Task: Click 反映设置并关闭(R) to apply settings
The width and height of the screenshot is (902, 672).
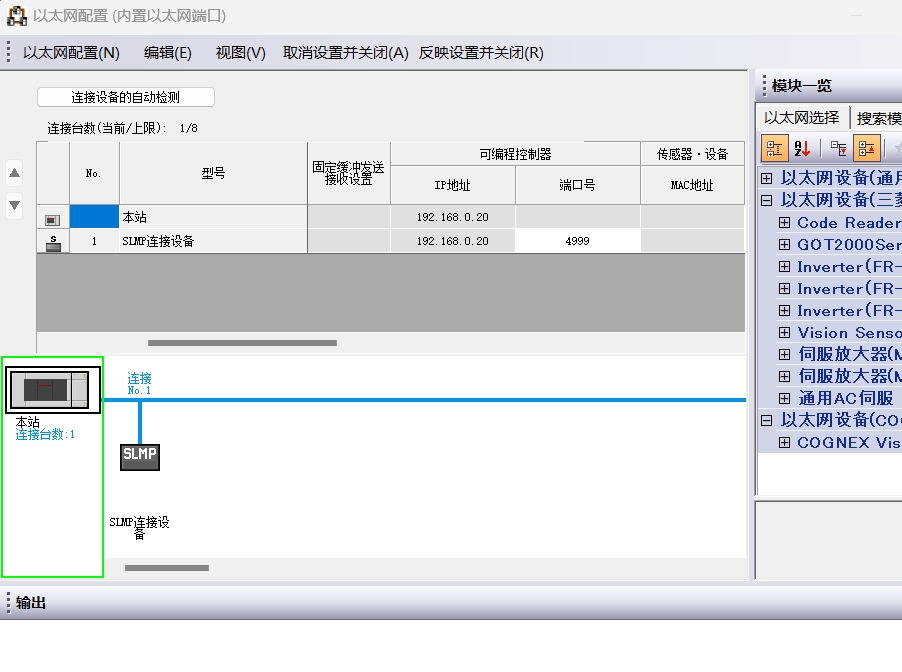Action: pos(481,53)
